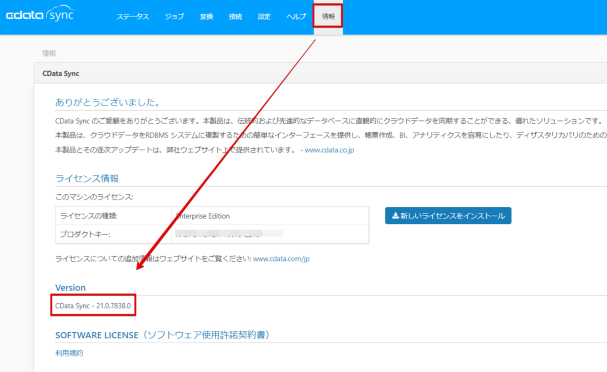Viewport: 607px width, 372px height.
Task: Click the CData Sync logo
Action: pyautogui.click(x=40, y=14)
